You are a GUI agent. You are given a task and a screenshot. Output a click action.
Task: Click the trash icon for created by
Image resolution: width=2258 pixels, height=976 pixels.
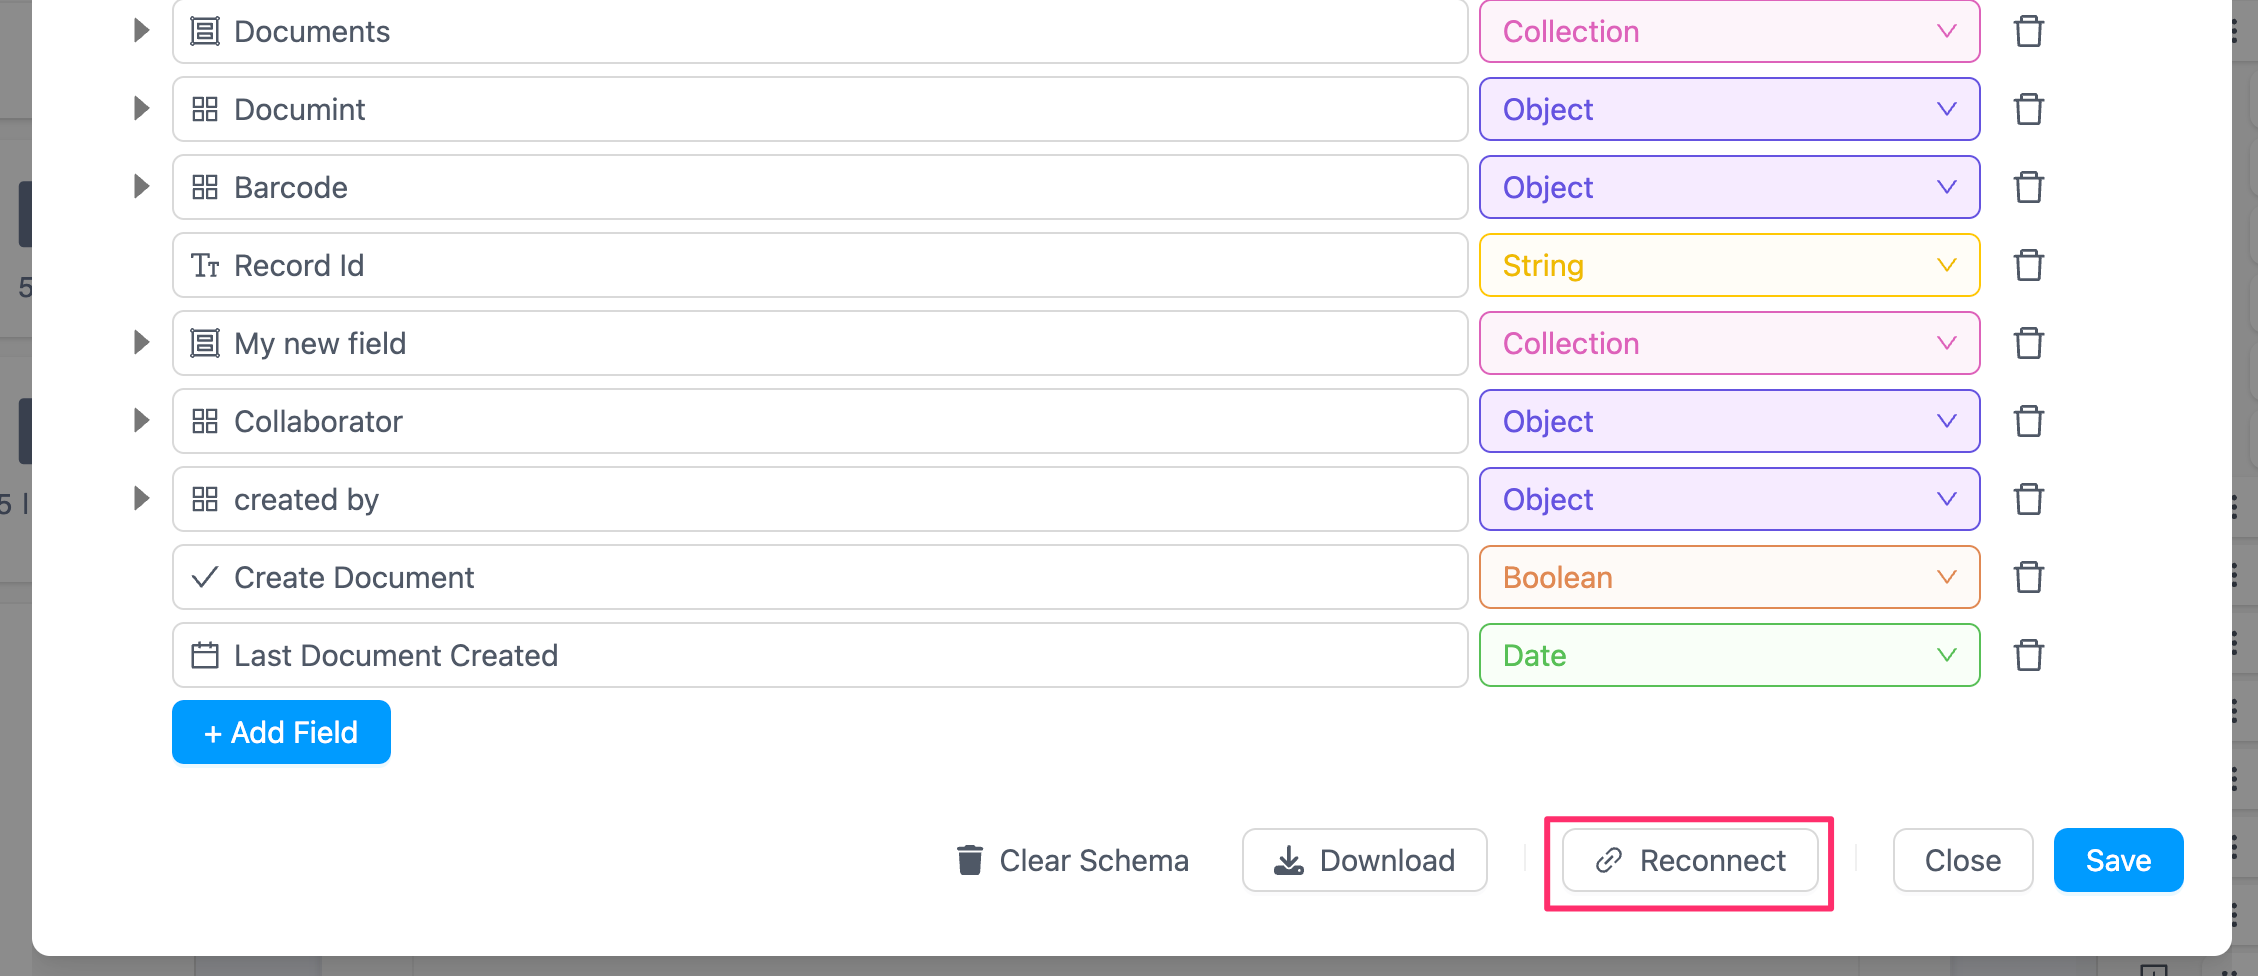pyautogui.click(x=2028, y=499)
